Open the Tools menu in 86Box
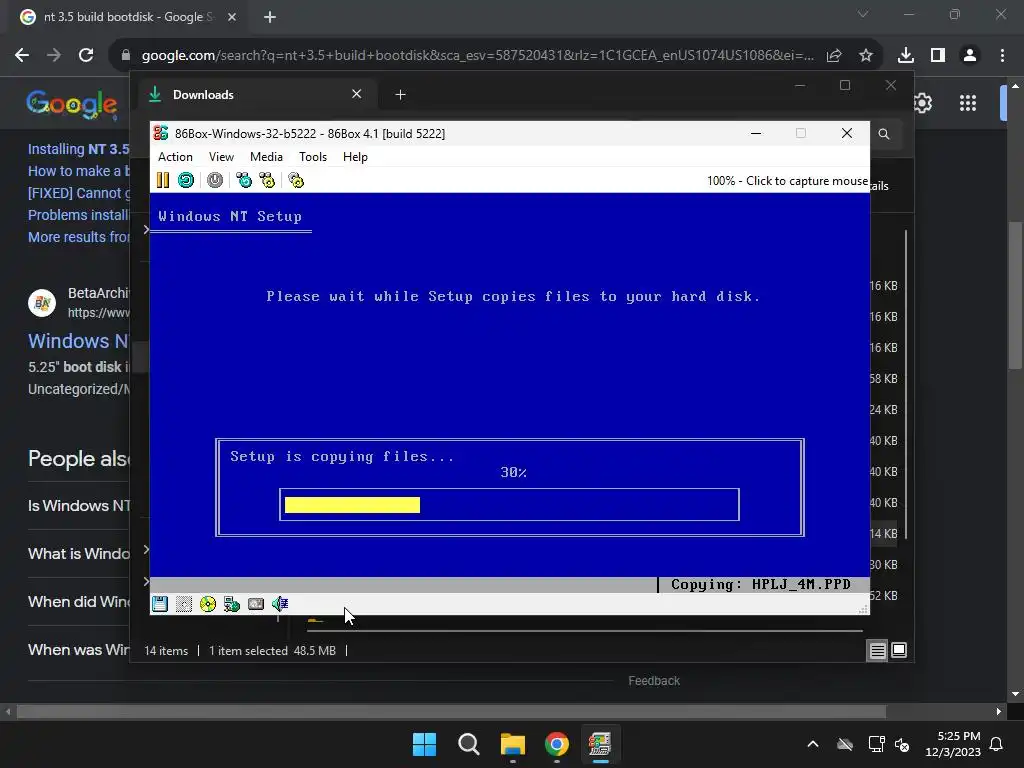The image size is (1024, 768). click(312, 157)
